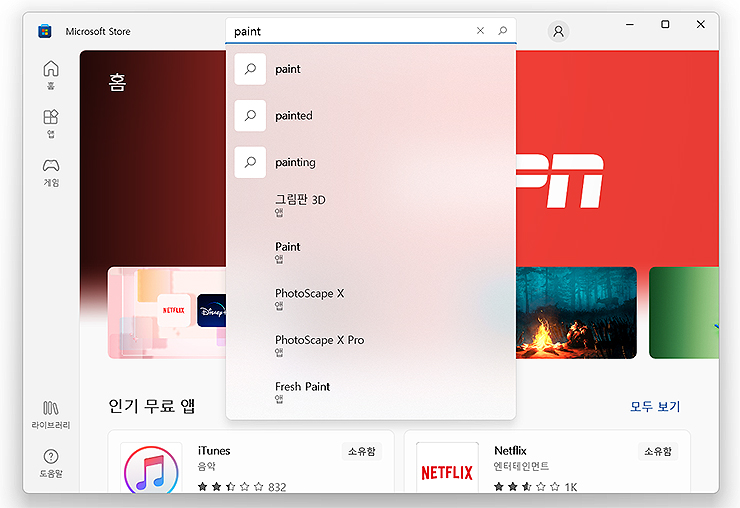The image size is (740, 508).
Task: Open the Netflix and Disney+ promo thumbnail
Action: pos(167,313)
